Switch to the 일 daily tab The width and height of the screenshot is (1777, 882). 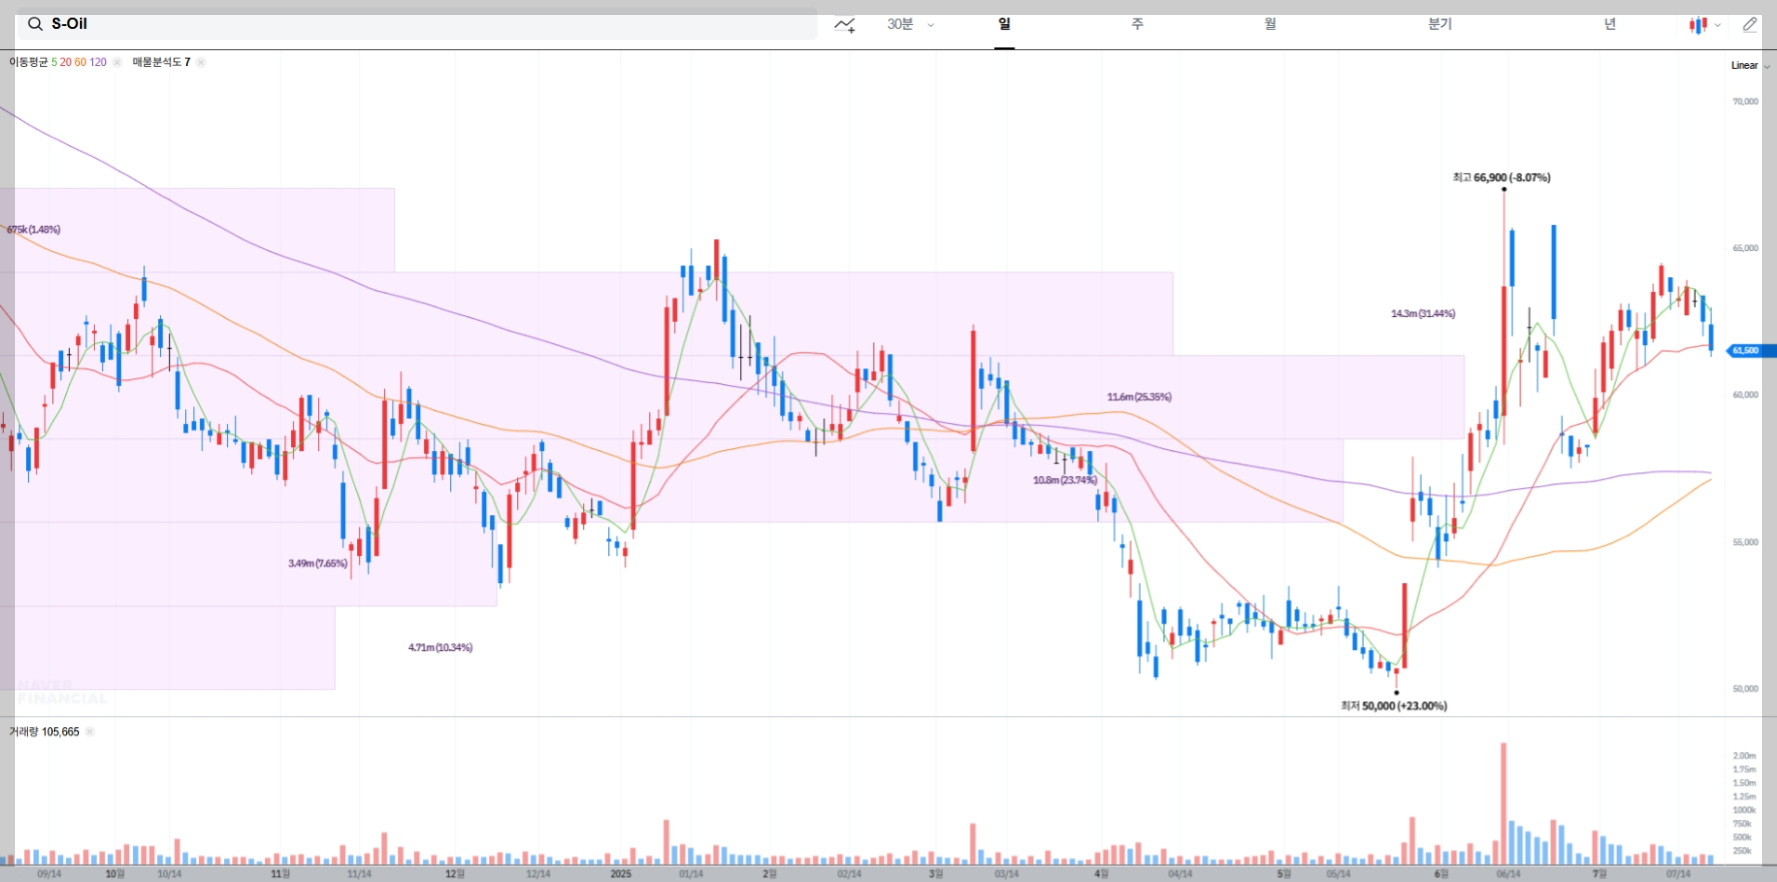coord(1004,24)
